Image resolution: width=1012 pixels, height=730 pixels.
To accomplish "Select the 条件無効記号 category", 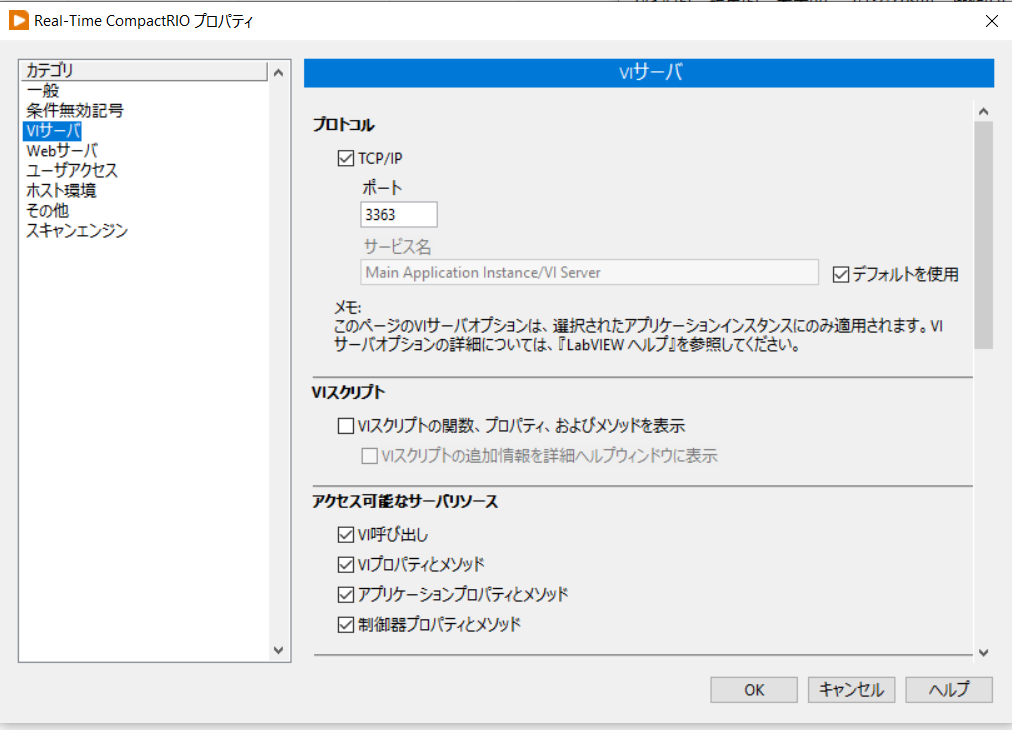I will 75,110.
